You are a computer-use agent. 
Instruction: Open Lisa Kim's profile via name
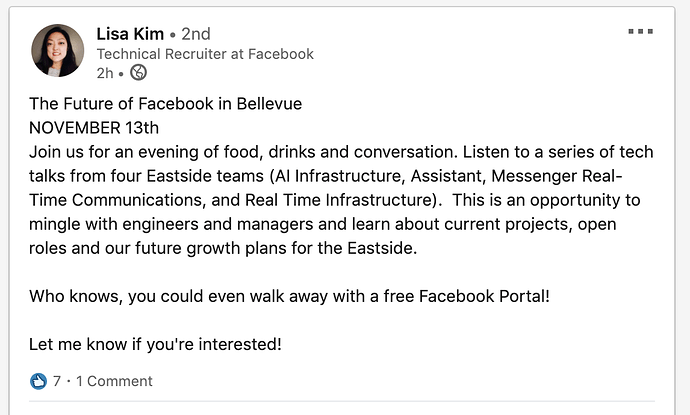tap(130, 34)
